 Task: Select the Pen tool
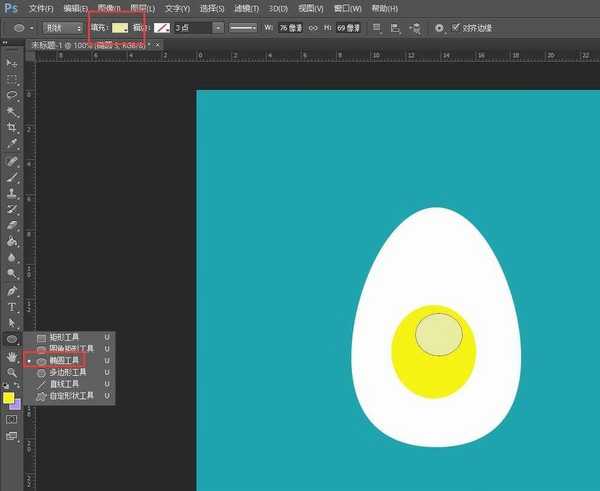[12, 290]
